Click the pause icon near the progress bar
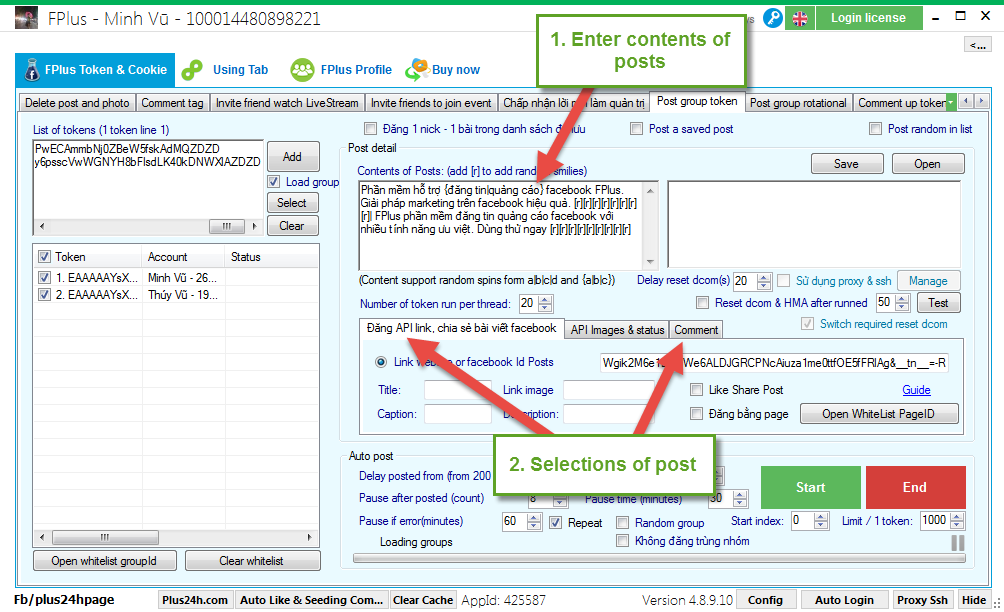The width and height of the screenshot is (1004, 612). (958, 543)
